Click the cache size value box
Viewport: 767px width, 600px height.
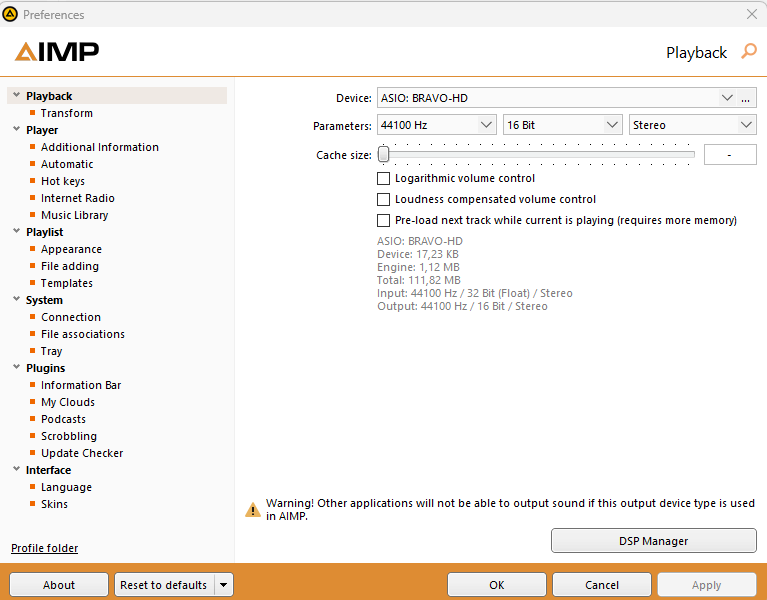(730, 155)
